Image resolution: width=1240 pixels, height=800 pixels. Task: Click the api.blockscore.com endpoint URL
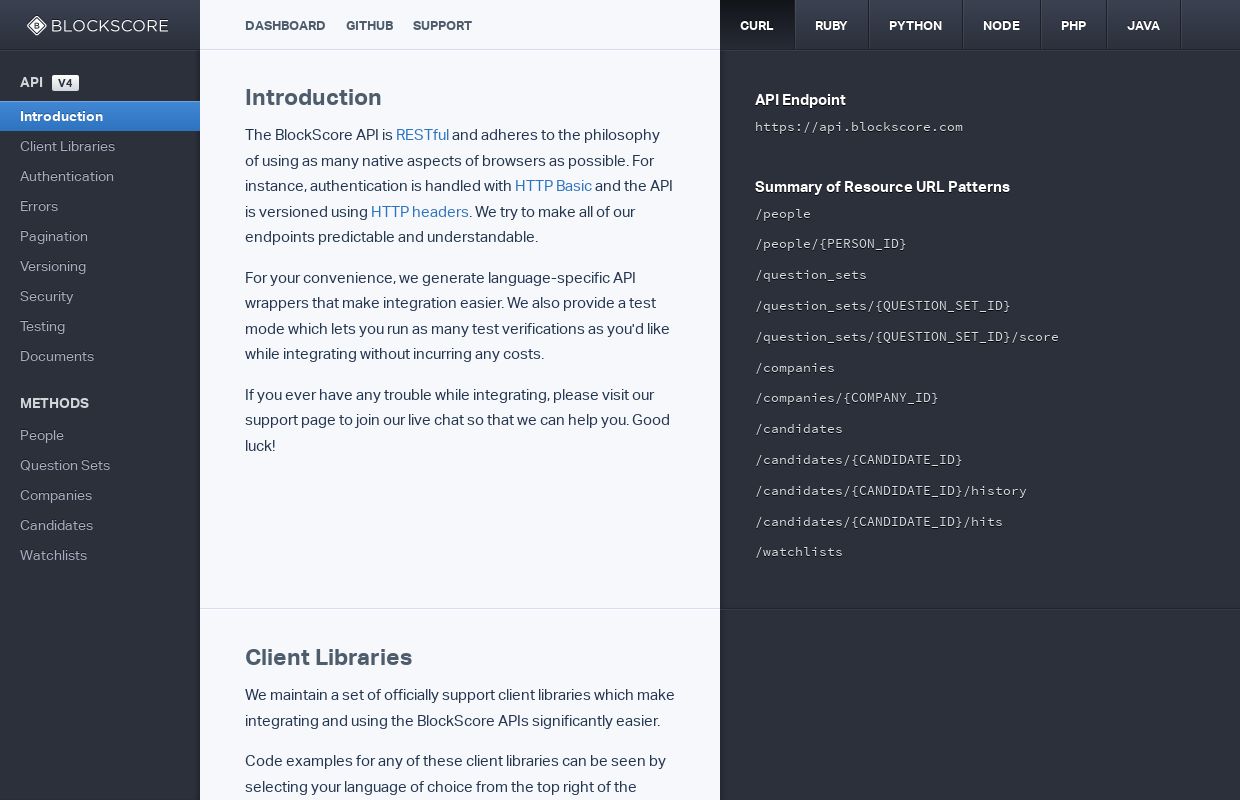pyautogui.click(x=859, y=127)
